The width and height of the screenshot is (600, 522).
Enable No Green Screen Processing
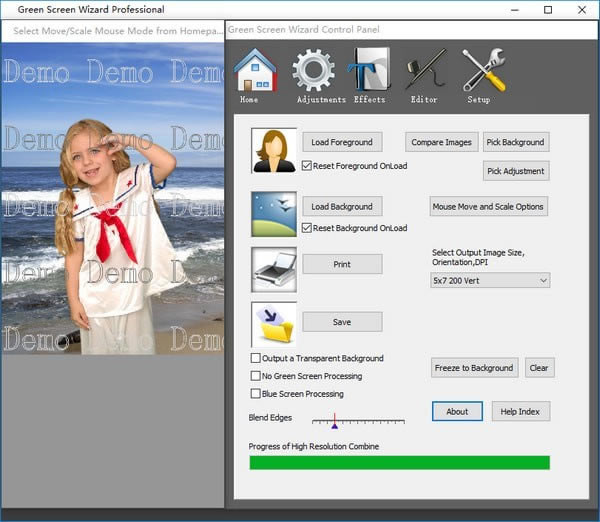pyautogui.click(x=256, y=376)
